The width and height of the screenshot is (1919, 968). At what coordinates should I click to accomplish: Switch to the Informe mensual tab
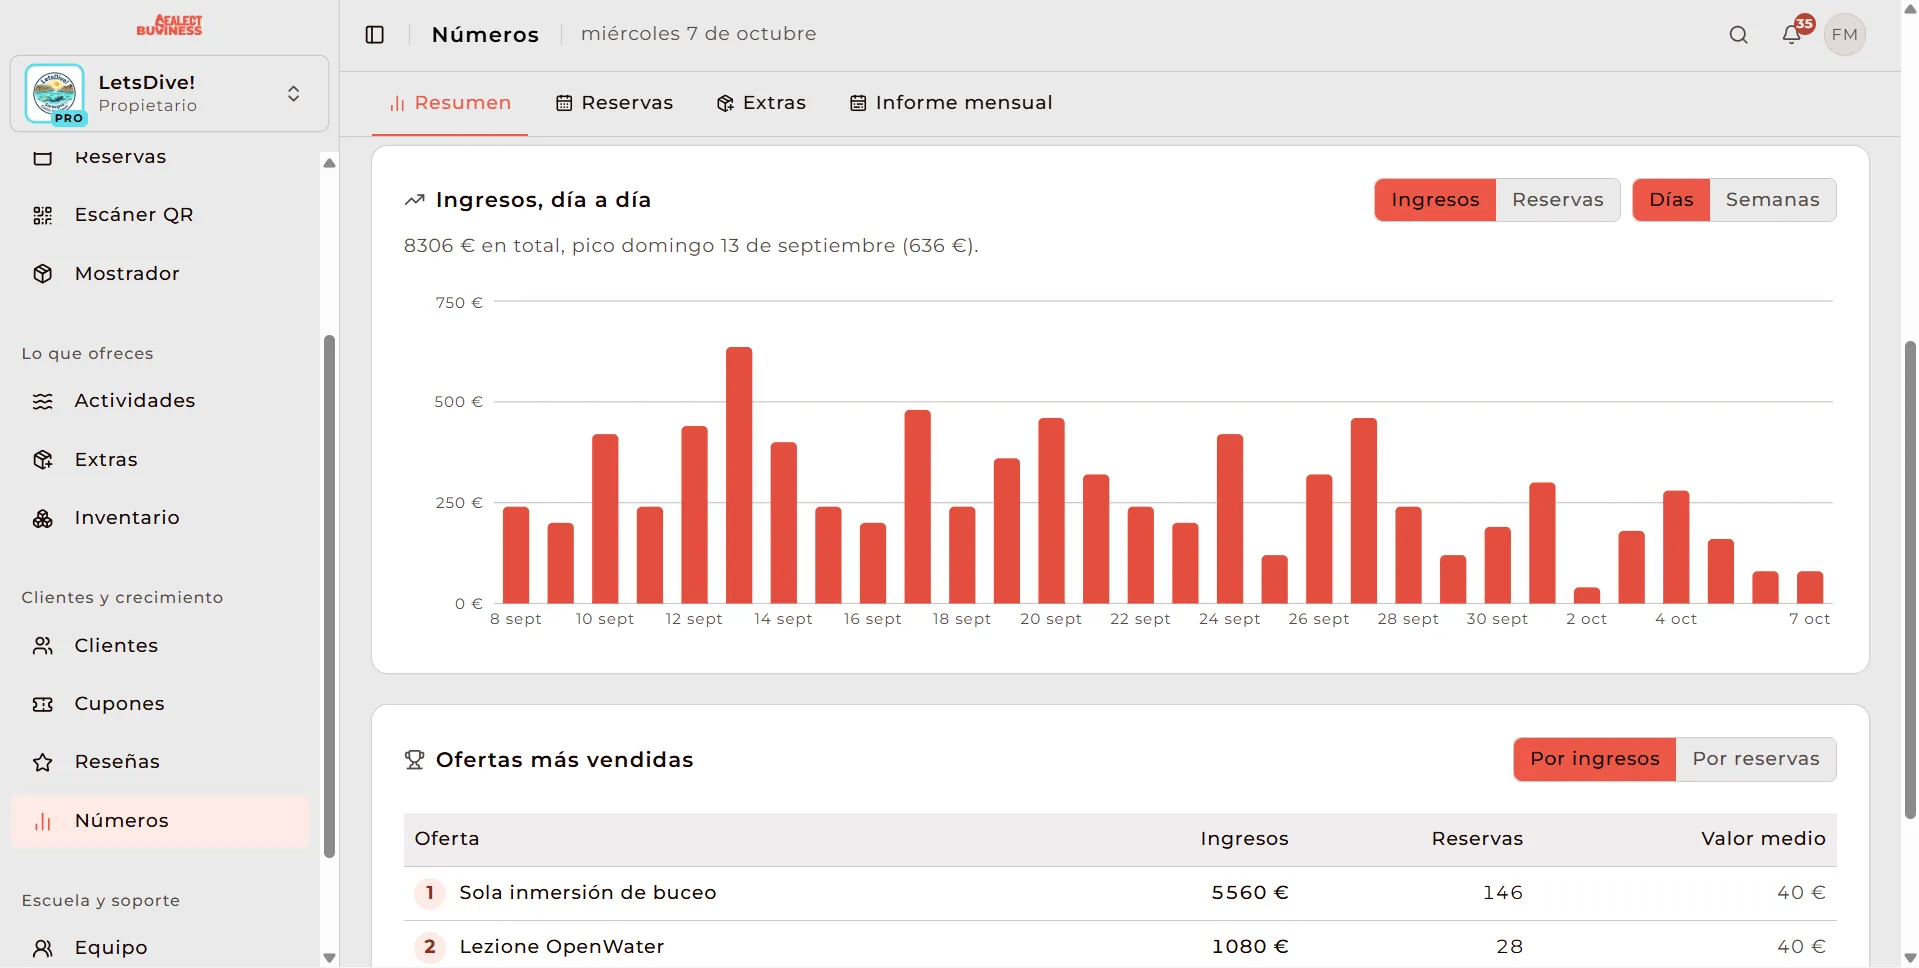click(951, 103)
